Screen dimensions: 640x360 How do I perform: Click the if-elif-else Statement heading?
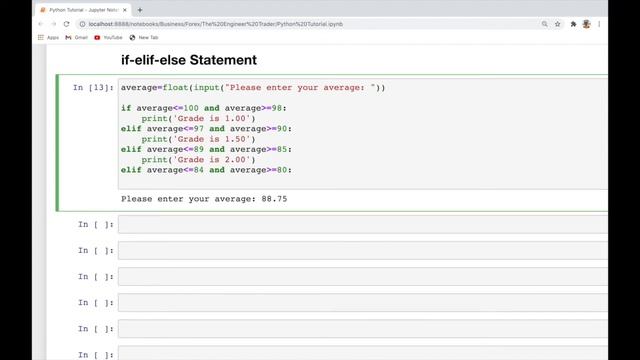[x=189, y=60]
